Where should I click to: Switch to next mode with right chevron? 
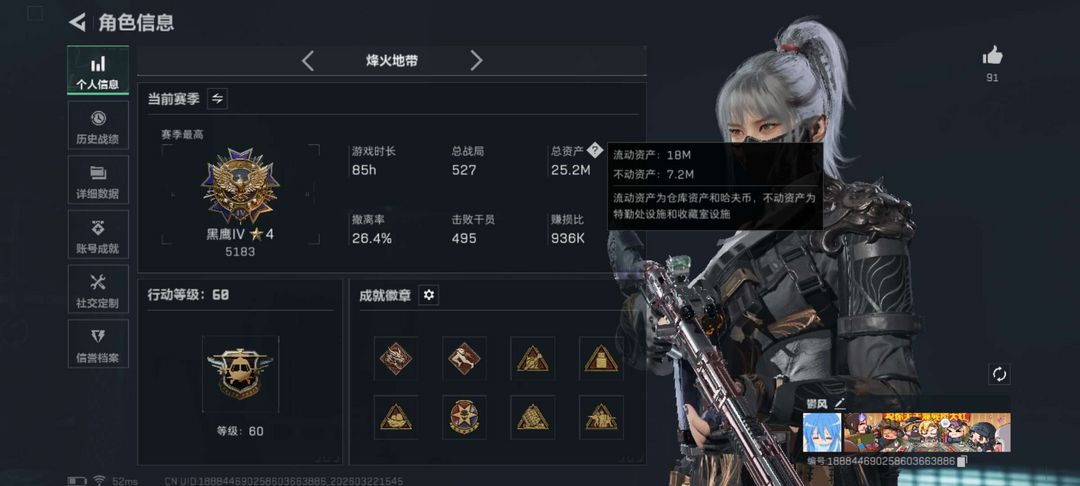476,61
